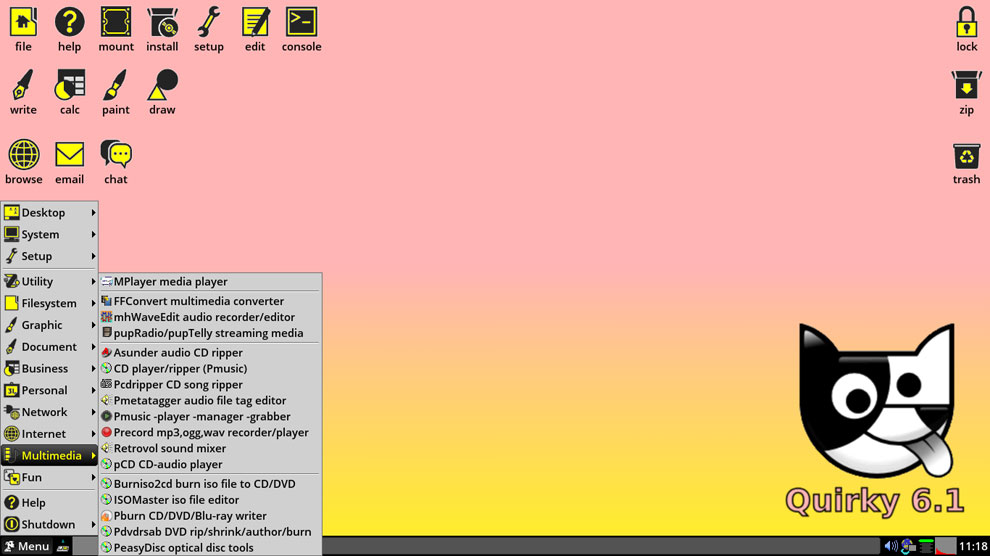Viewport: 990px width, 556px height.
Task: Launch pCD CD-audio player
Action: pyautogui.click(x=210, y=464)
